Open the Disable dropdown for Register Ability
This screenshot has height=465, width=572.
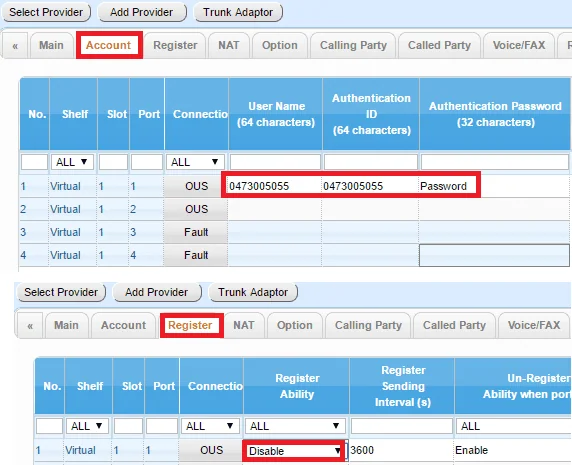pos(294,451)
